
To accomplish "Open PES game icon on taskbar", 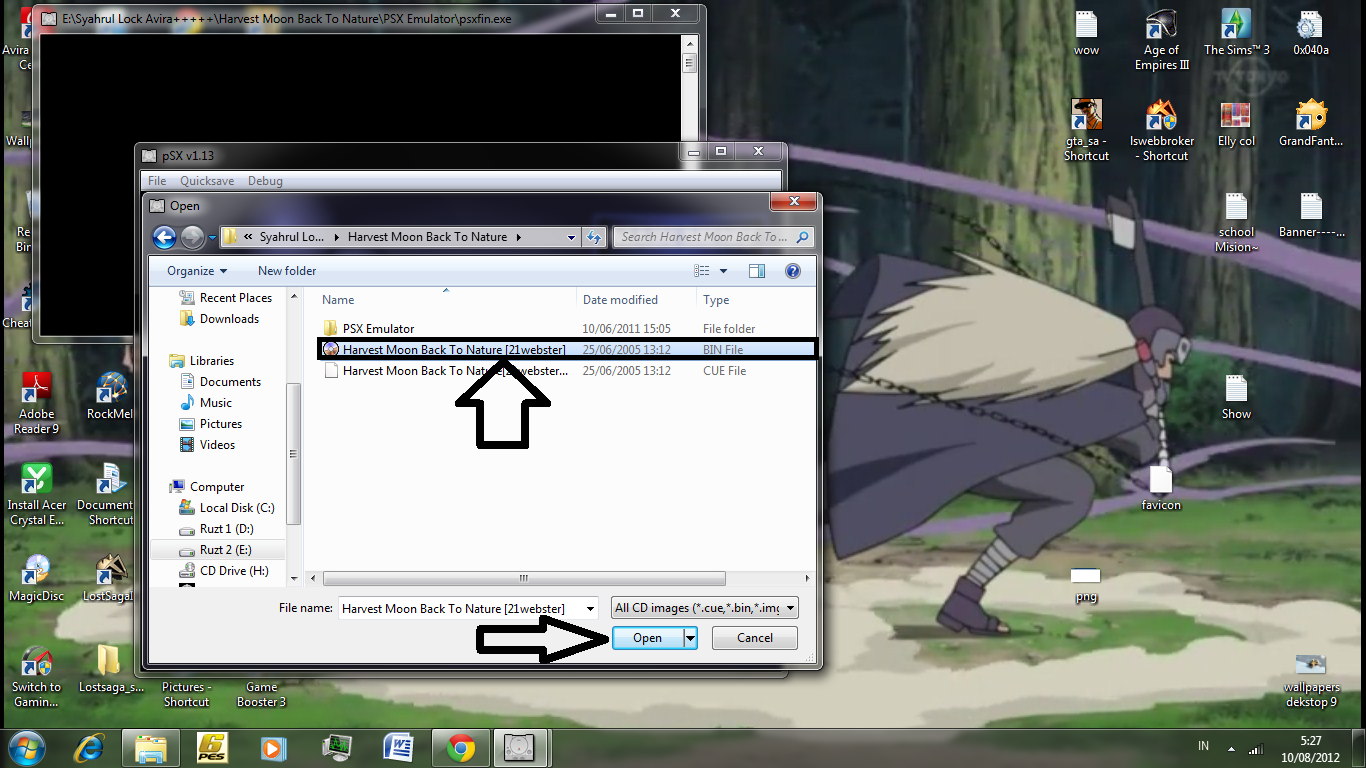I will (213, 747).
